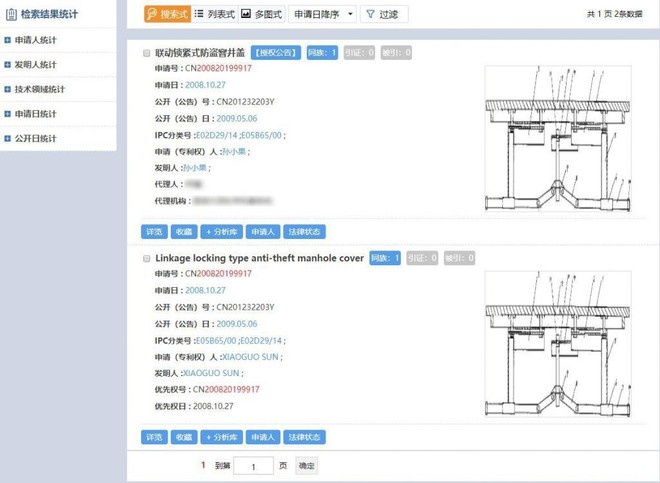Click 同族: 1 badge on first result

(x=322, y=53)
